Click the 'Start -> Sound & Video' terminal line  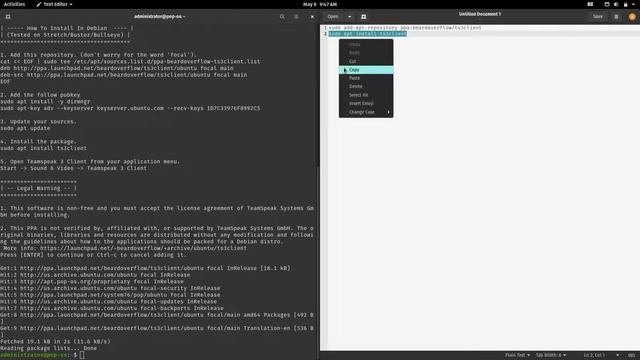[x=73, y=168]
